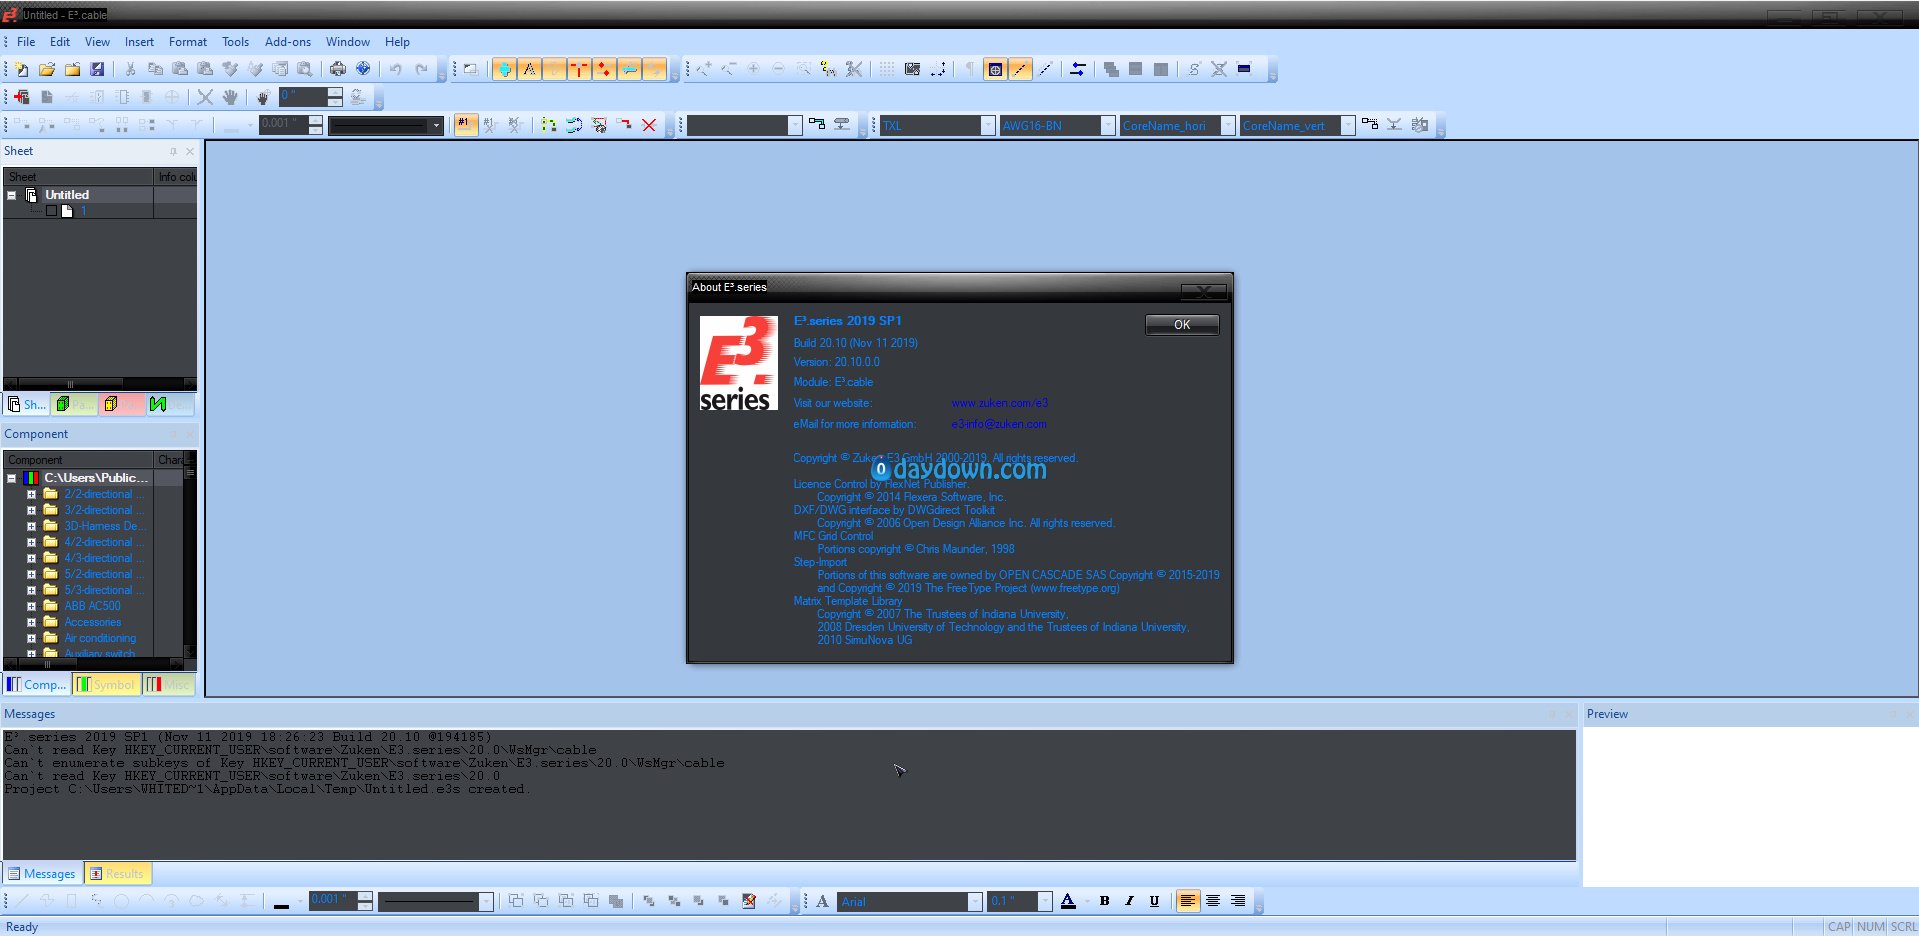This screenshot has width=1919, height=936.
Task: Open the File menu
Action: tap(26, 42)
